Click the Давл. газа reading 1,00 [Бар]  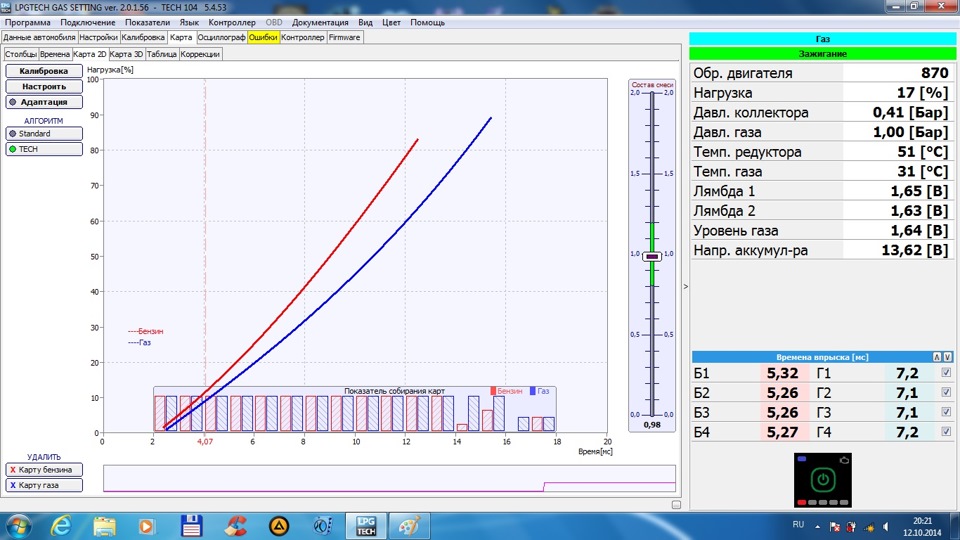(910, 132)
